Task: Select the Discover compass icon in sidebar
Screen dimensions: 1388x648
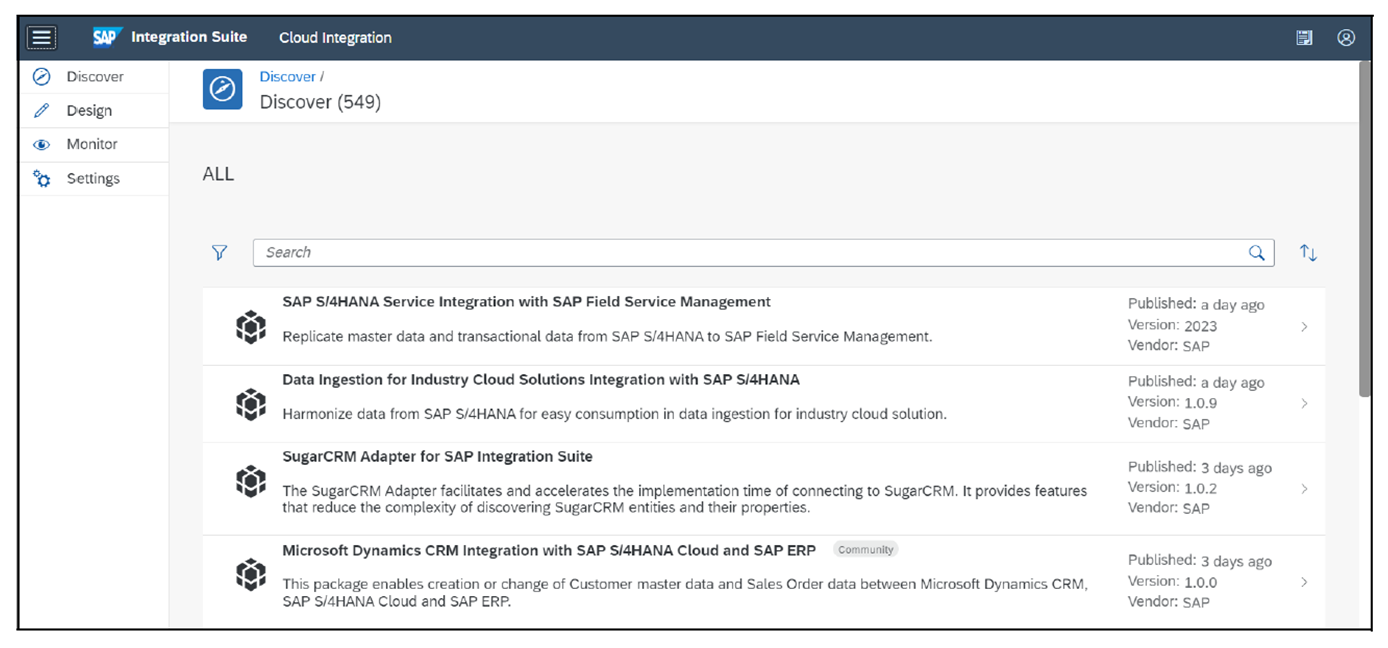Action: tap(40, 76)
